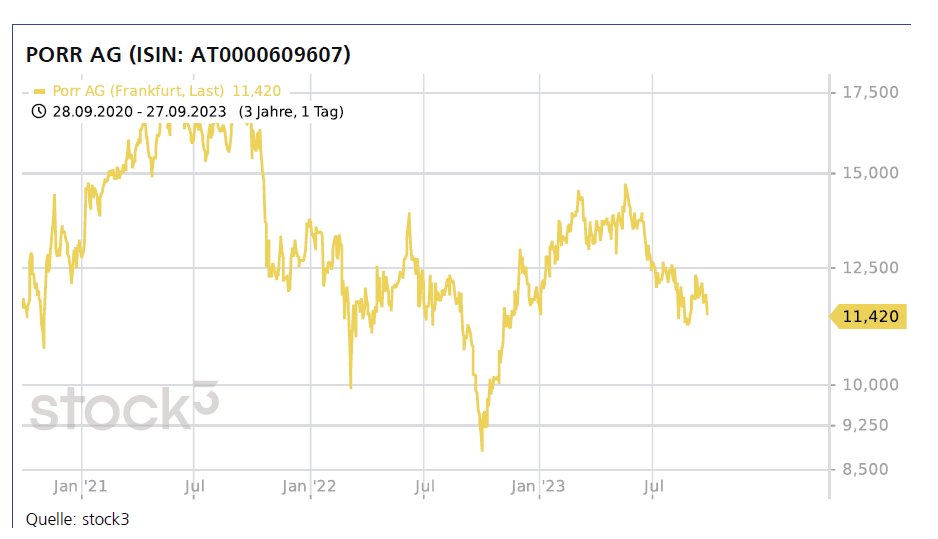Click the Jan '21 x-axis label
This screenshot has height=539, width=938.
(80, 486)
